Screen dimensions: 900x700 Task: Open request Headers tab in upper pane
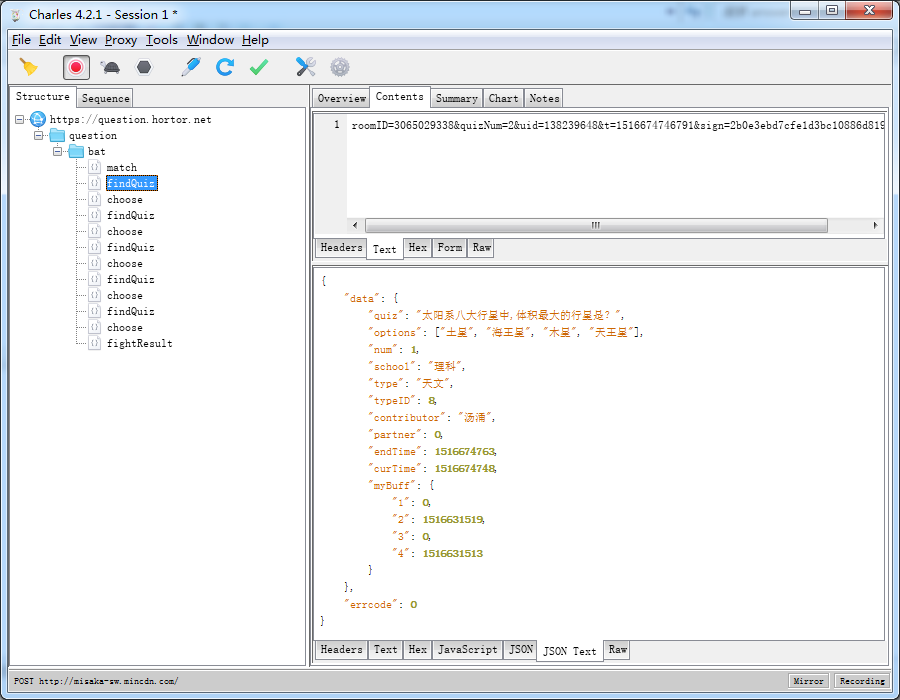click(x=341, y=247)
